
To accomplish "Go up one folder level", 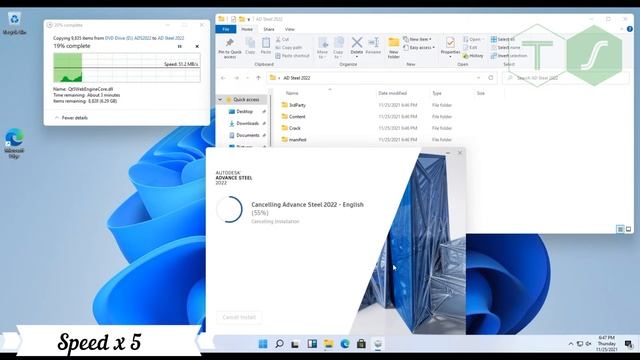I will tap(258, 78).
